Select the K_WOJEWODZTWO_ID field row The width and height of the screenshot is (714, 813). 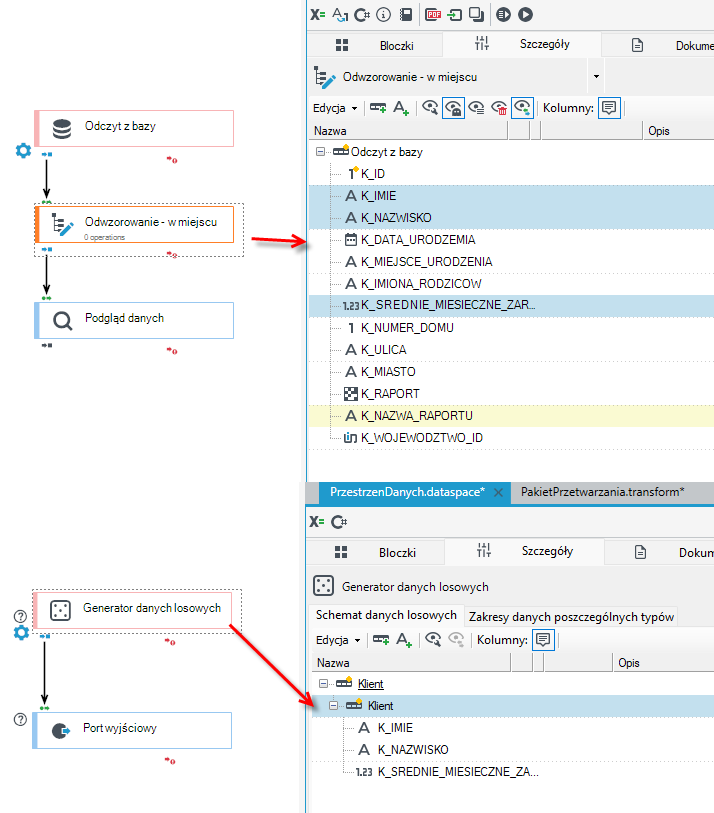pyautogui.click(x=511, y=438)
